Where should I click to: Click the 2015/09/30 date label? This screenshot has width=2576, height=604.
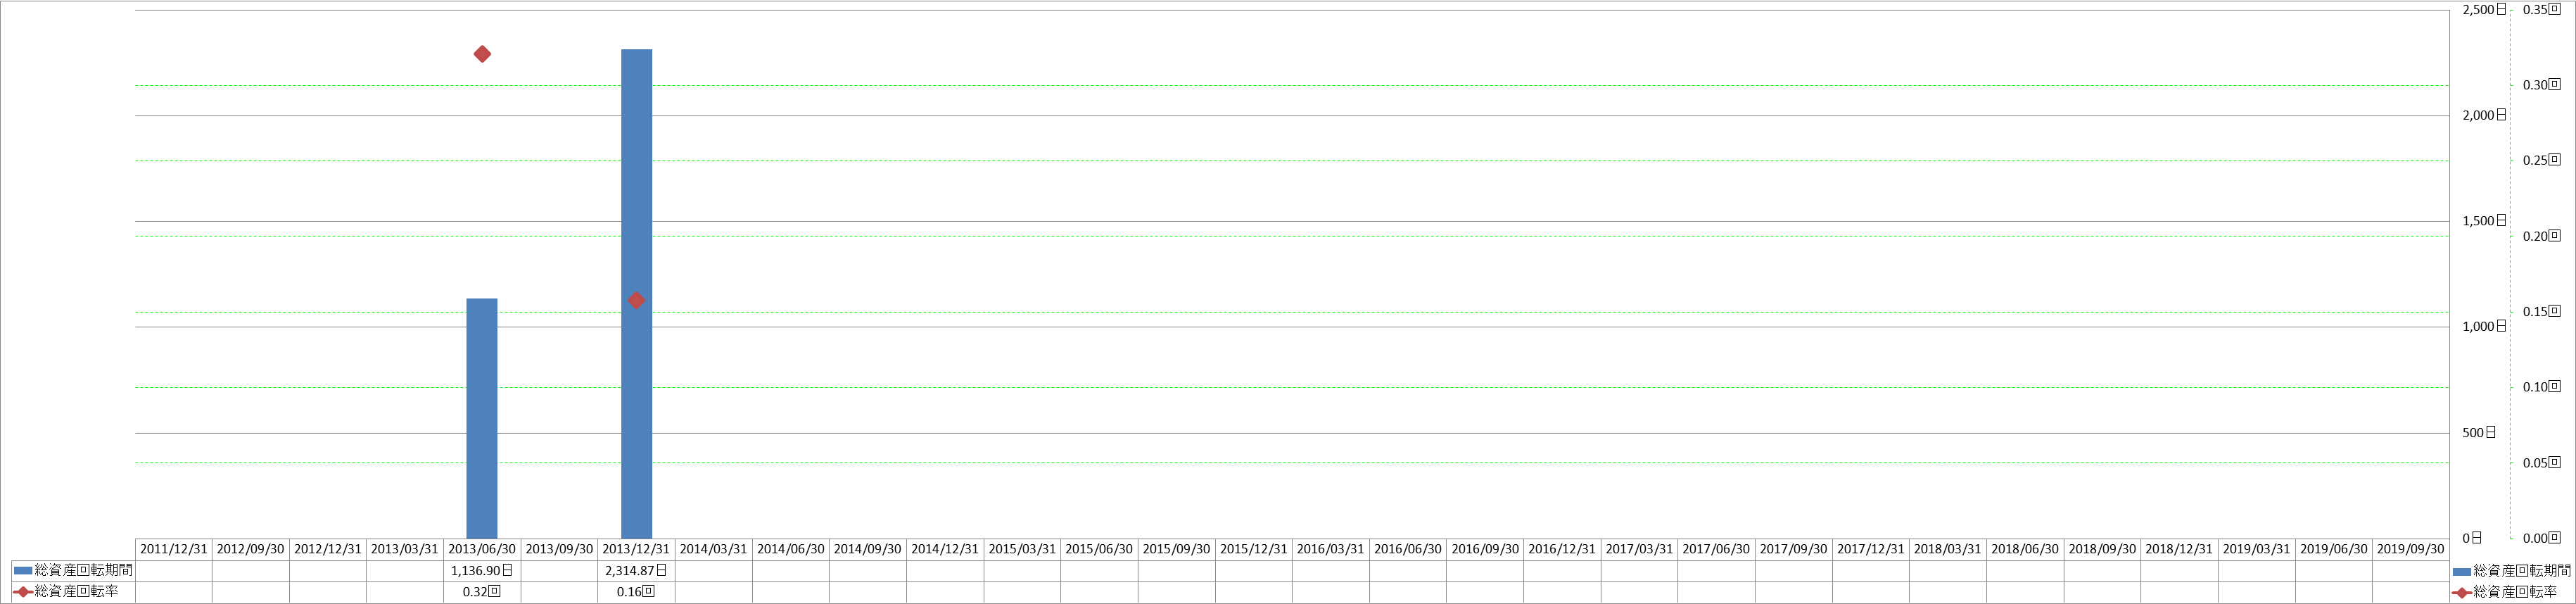(x=1176, y=549)
